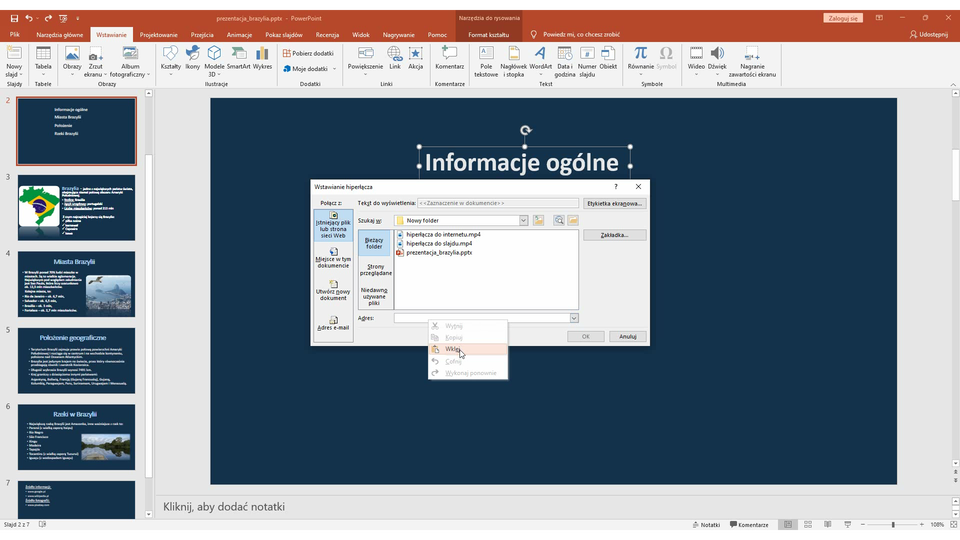Click the browse for file folder icon
Viewport: 960px width, 540px height.
[x=573, y=220]
